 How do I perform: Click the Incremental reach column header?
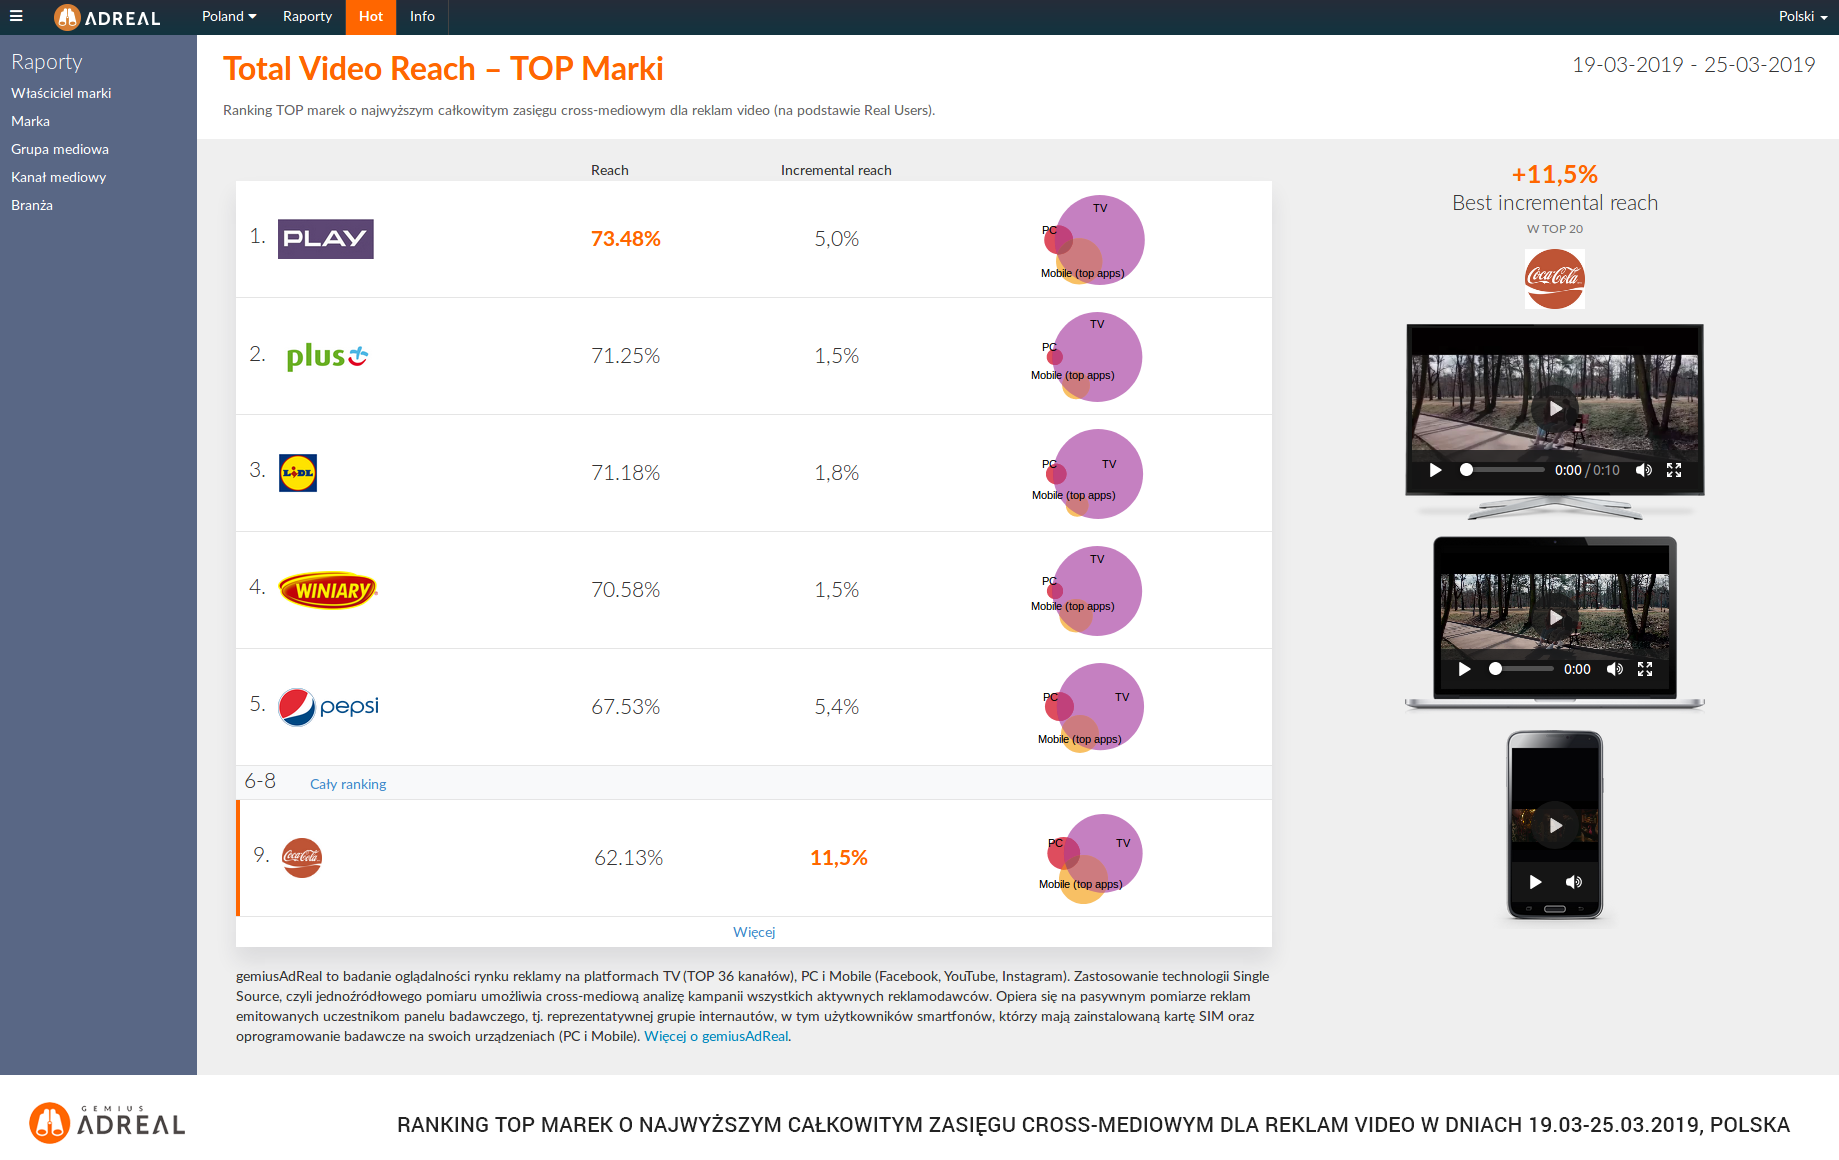tap(836, 170)
